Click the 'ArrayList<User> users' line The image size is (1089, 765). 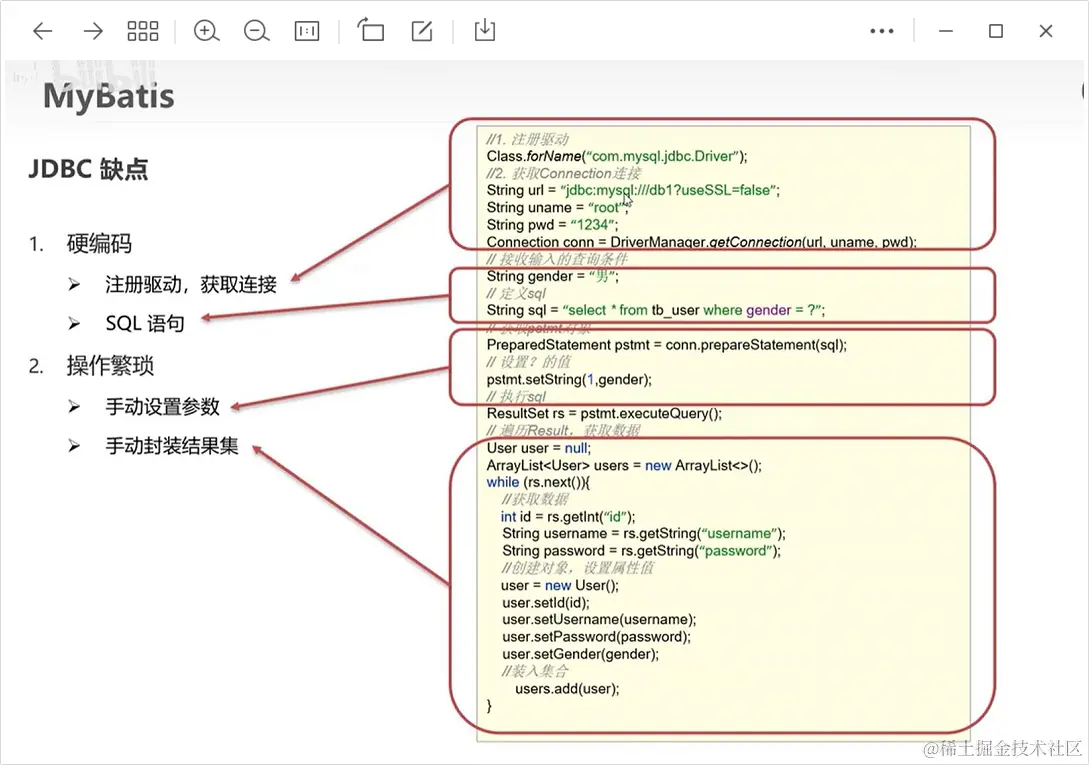[x=624, y=466]
